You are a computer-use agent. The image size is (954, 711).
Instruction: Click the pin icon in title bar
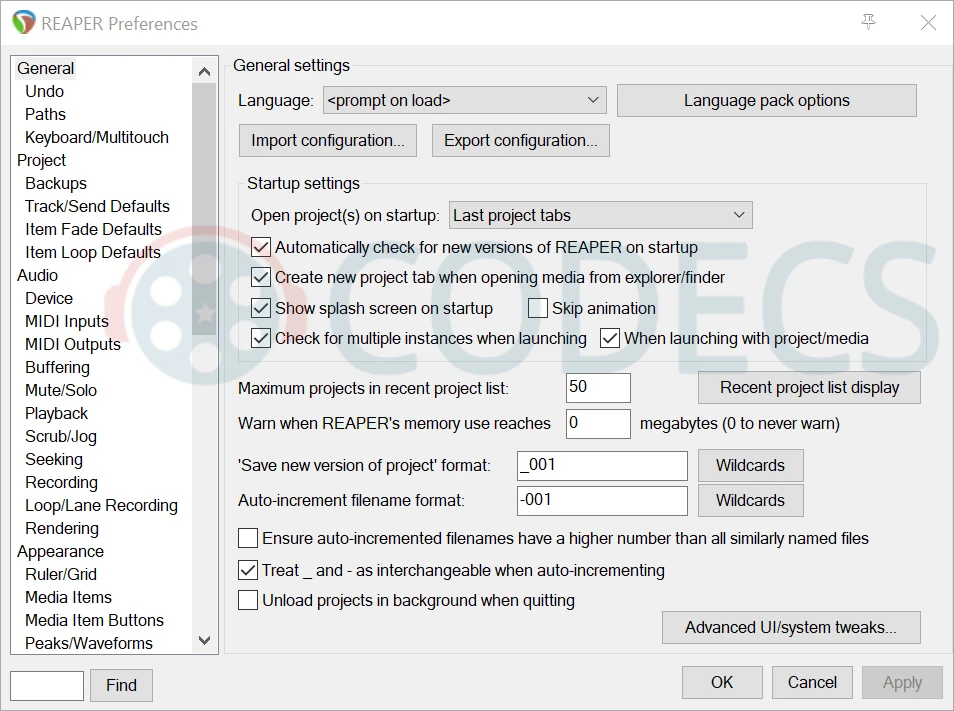(x=868, y=22)
